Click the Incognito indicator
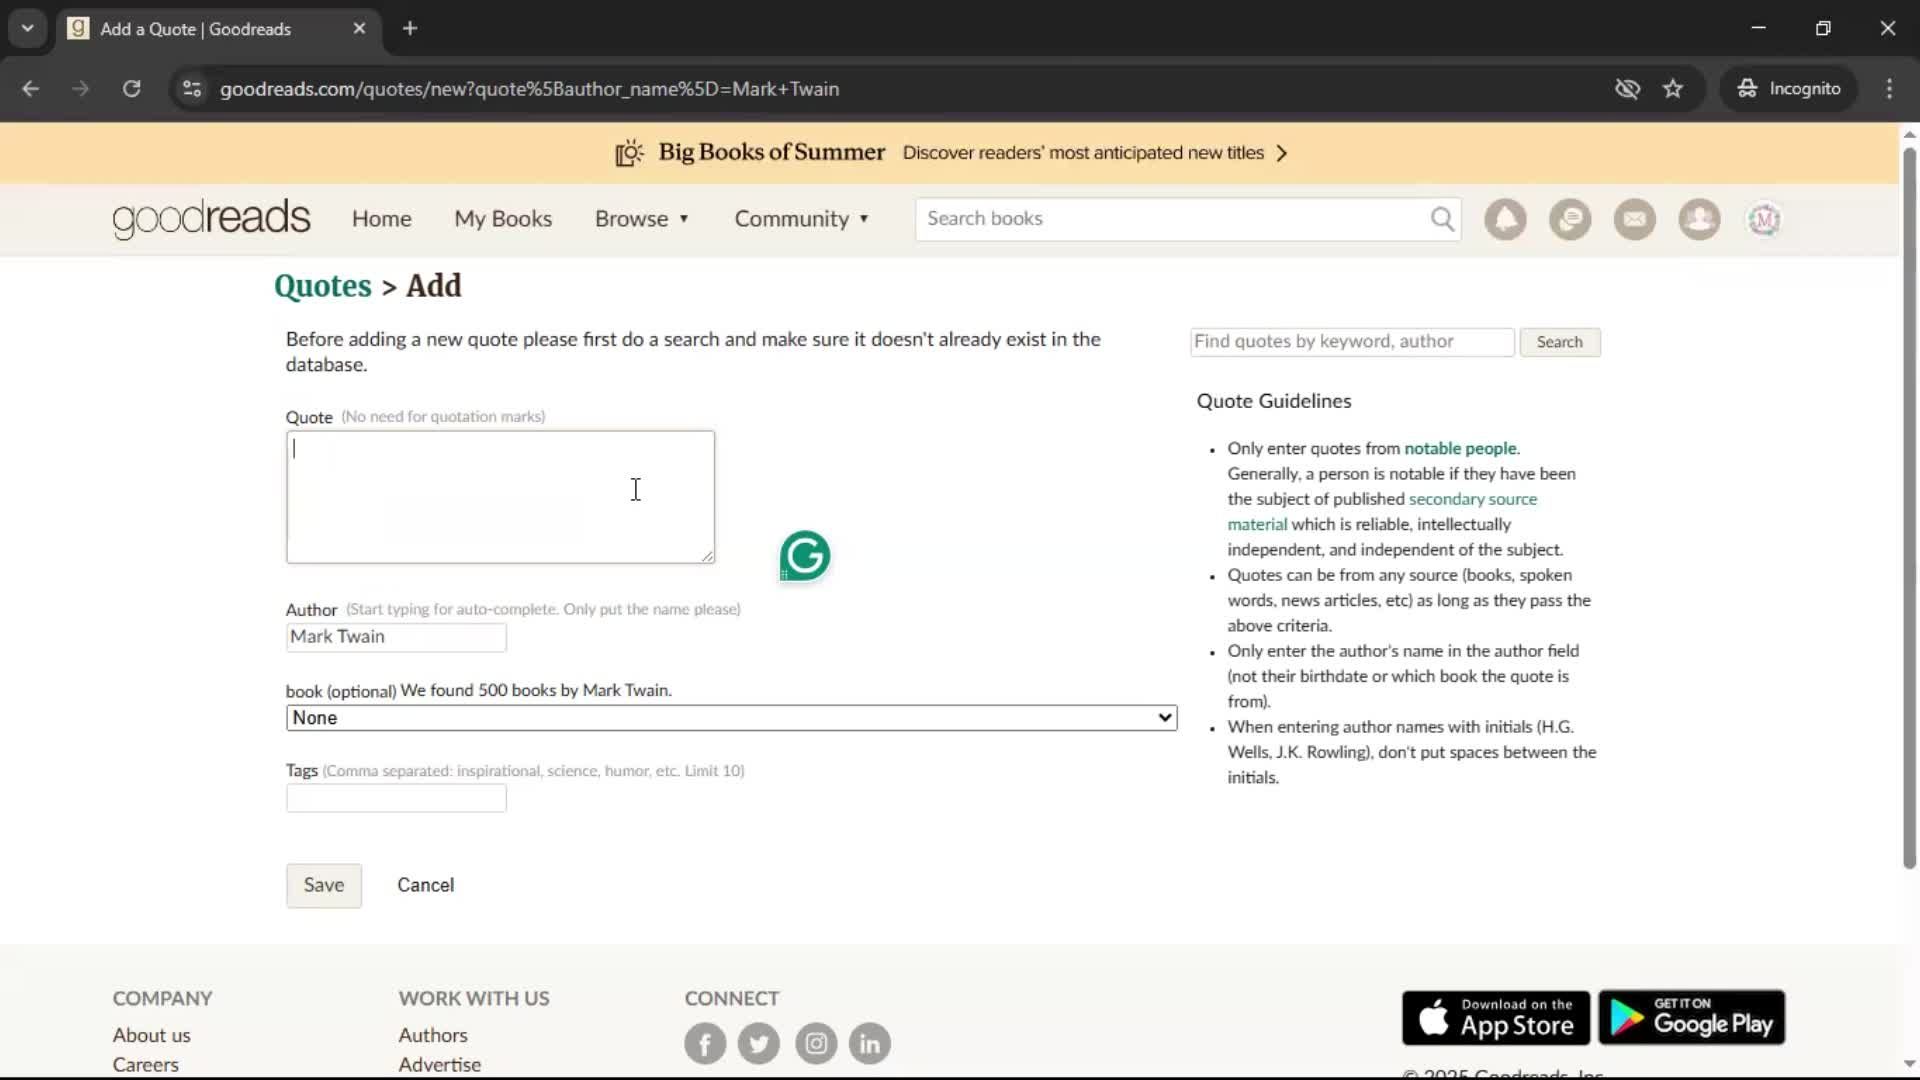This screenshot has height=1080, width=1920. [1788, 89]
